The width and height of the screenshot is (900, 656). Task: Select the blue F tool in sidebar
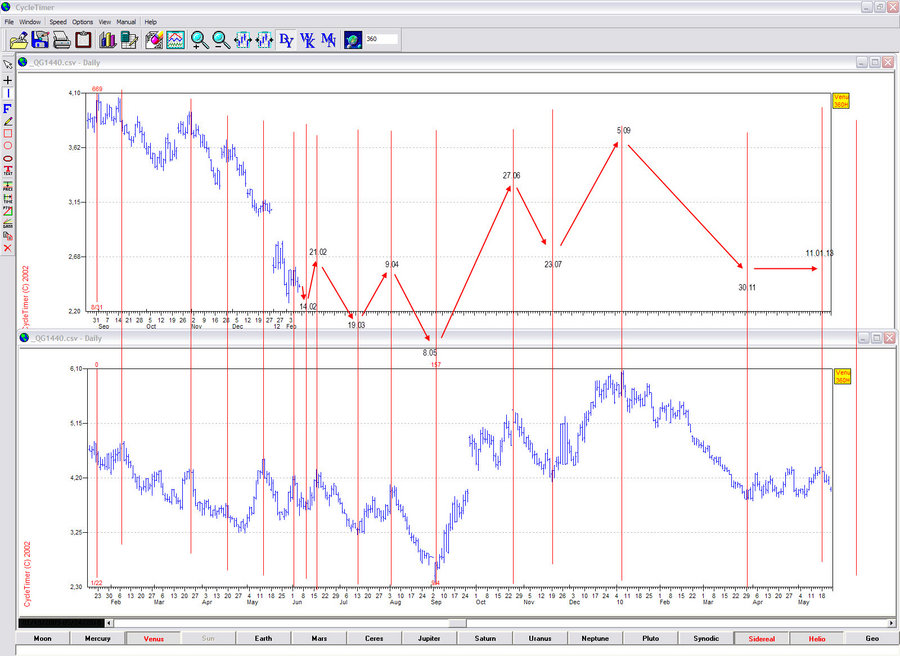pyautogui.click(x=8, y=107)
